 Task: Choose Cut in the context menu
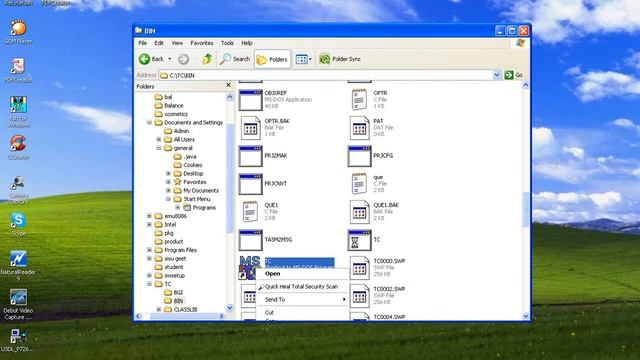coord(302,312)
